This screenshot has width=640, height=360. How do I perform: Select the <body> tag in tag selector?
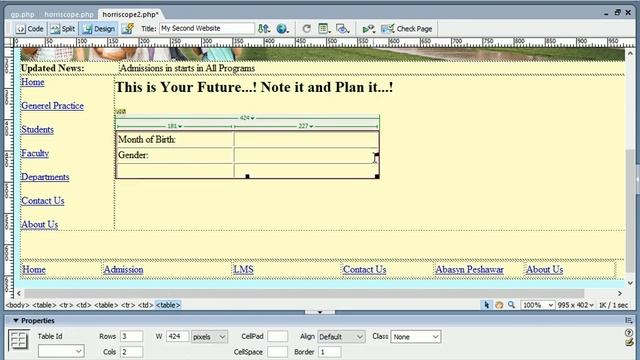[x=18, y=305]
